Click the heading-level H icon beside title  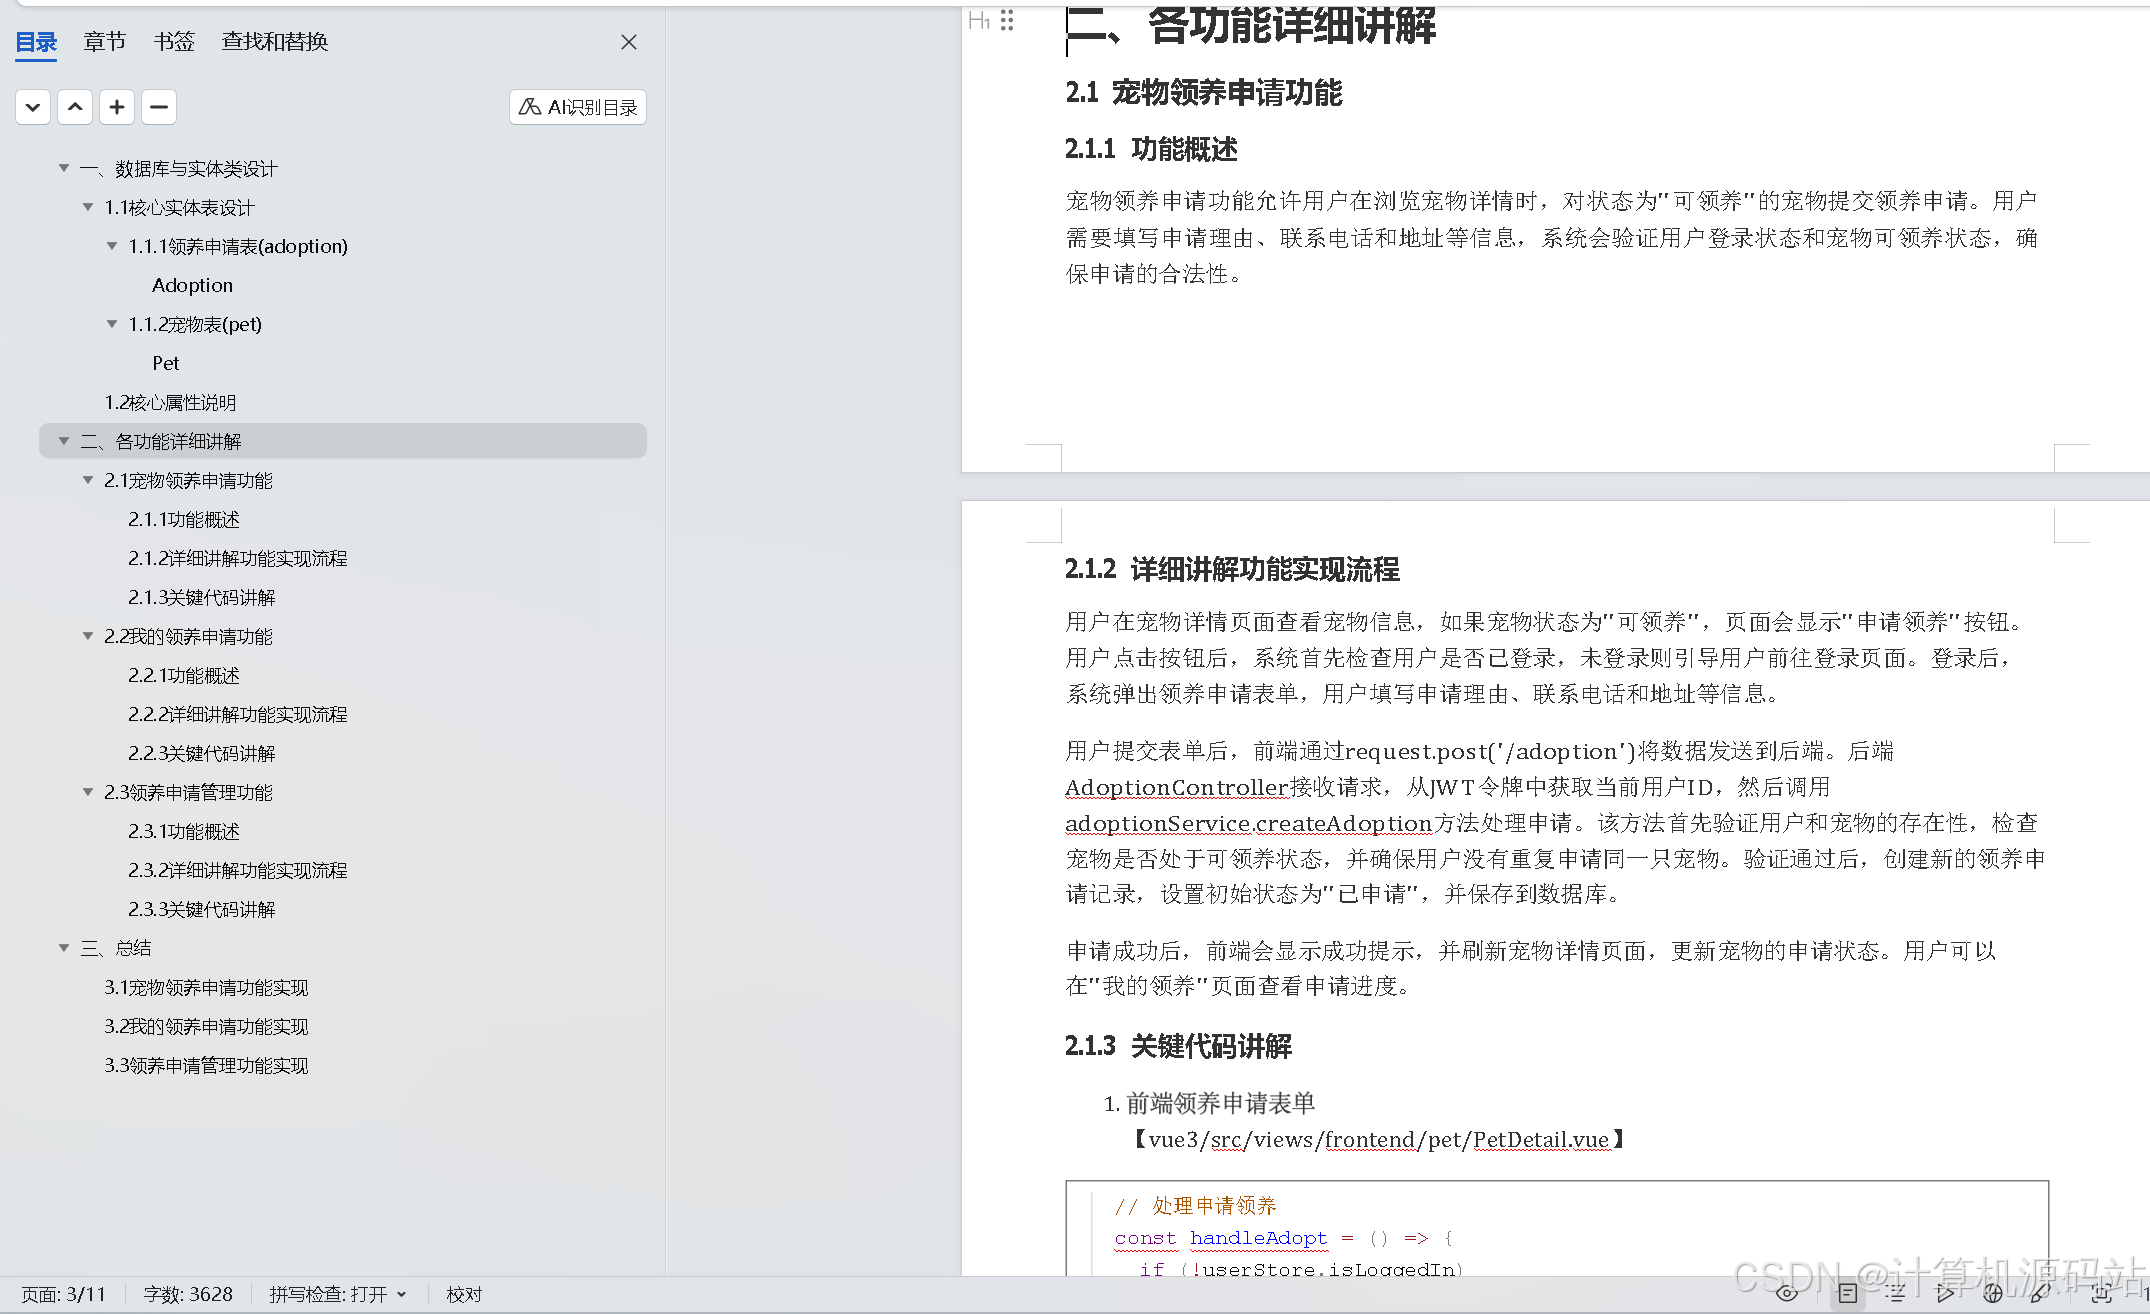pyautogui.click(x=979, y=20)
